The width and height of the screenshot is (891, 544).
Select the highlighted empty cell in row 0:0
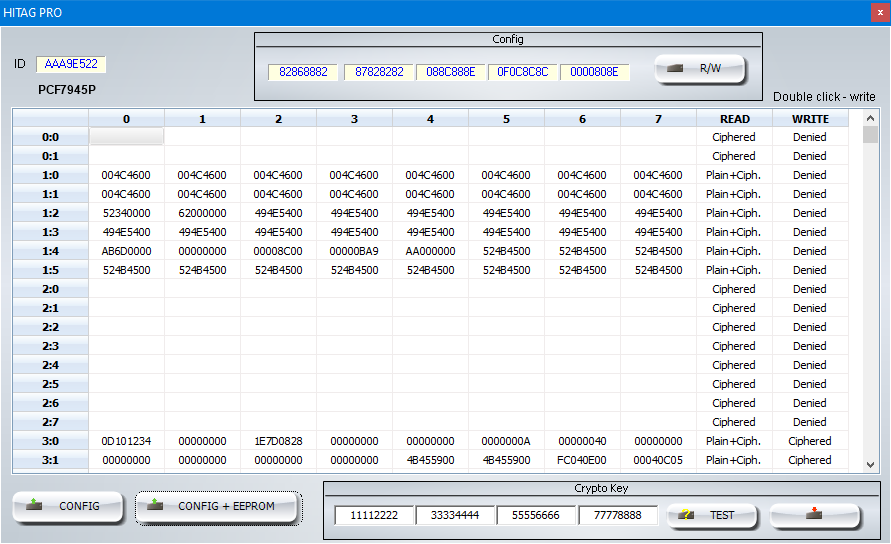tap(127, 137)
